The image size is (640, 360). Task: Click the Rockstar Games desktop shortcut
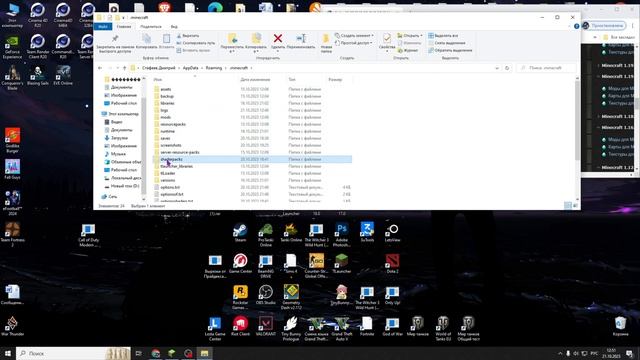pos(240,297)
